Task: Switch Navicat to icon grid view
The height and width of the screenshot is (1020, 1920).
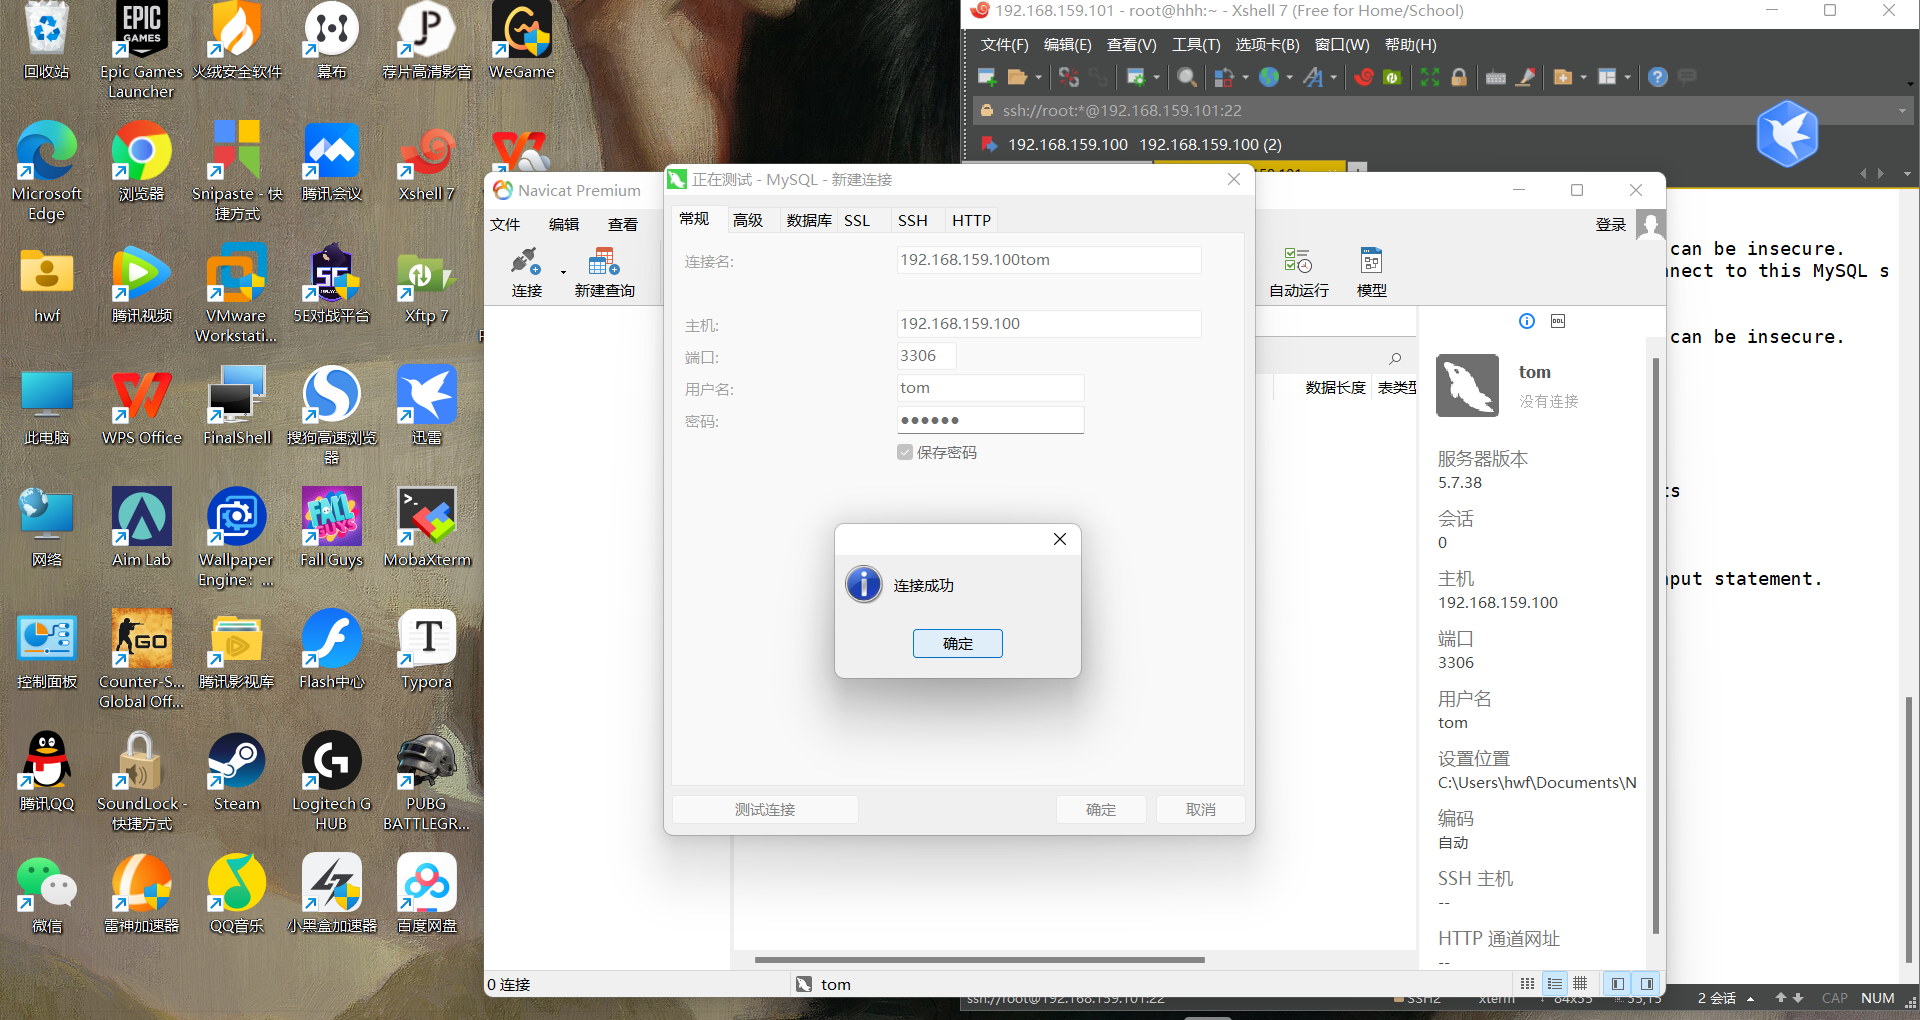Action: click(x=1527, y=984)
